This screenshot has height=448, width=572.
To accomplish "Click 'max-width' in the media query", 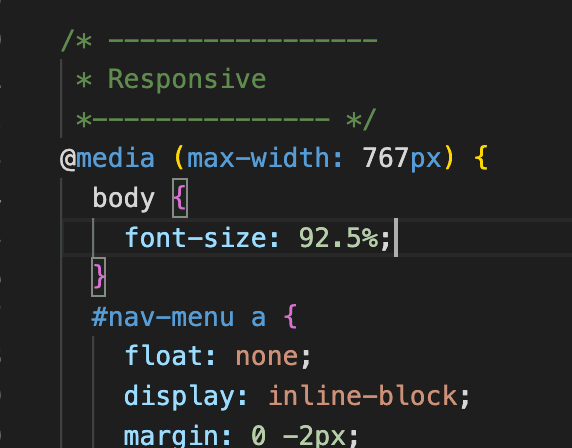I will [x=259, y=158].
